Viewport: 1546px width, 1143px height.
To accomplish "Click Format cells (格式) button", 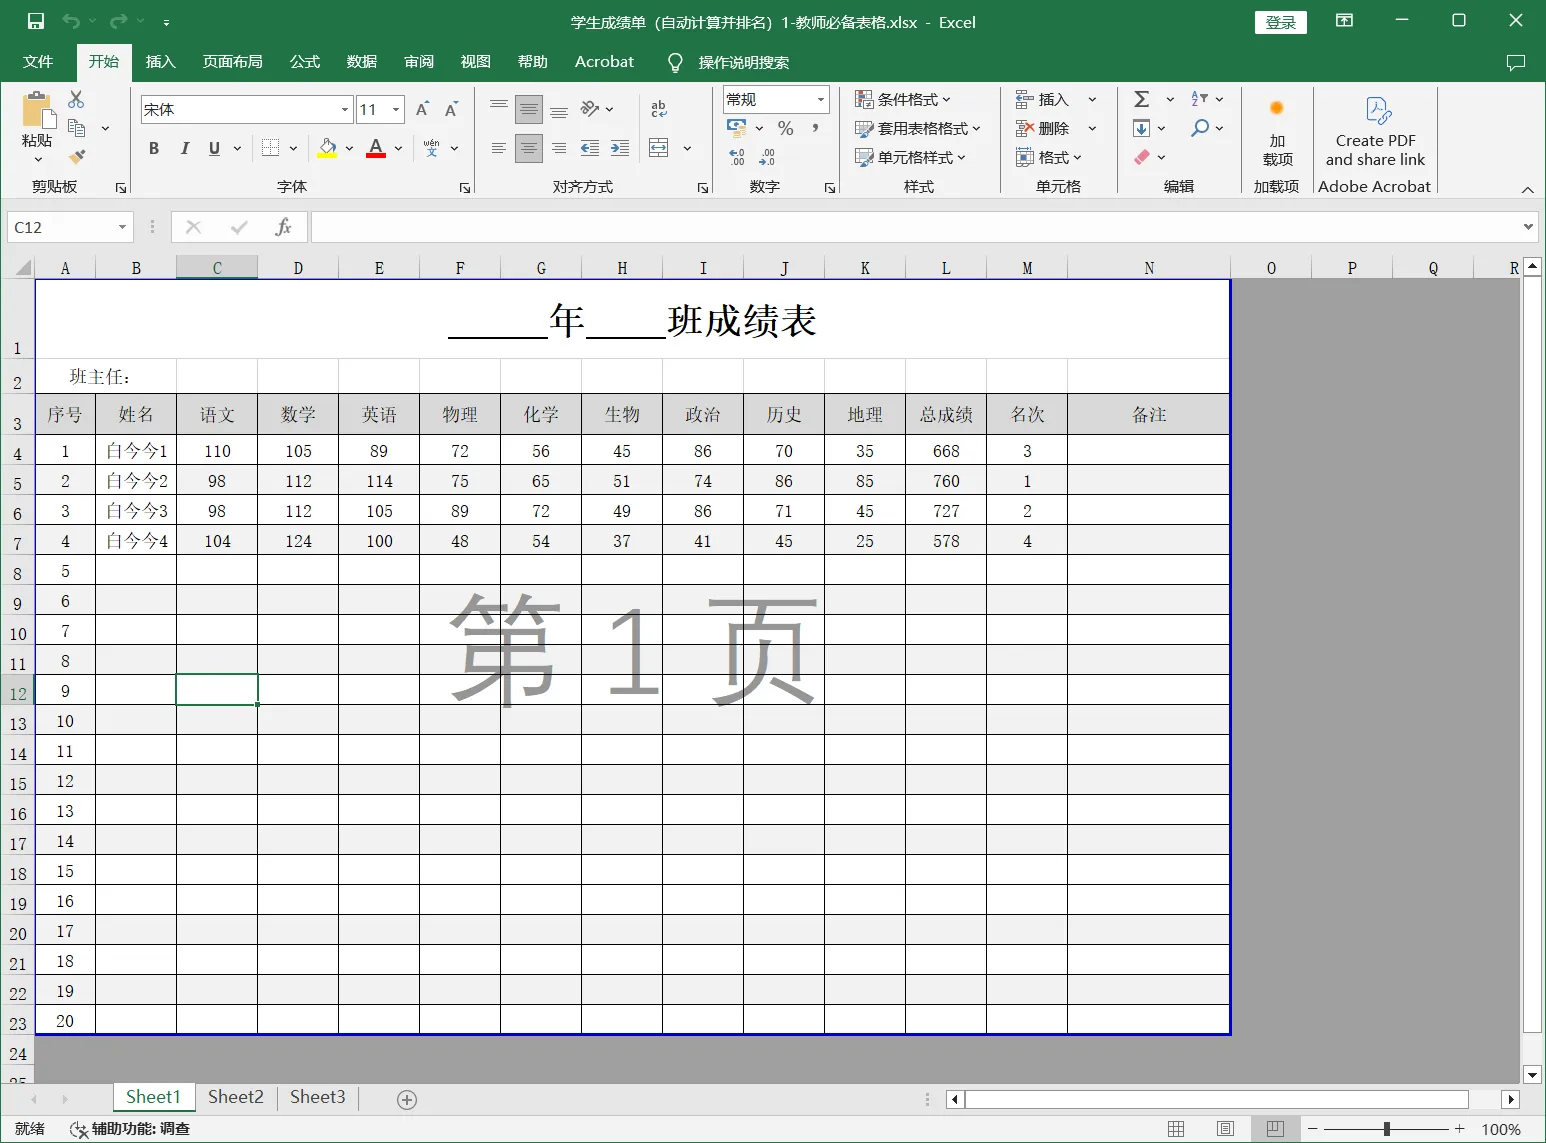I will point(1049,157).
